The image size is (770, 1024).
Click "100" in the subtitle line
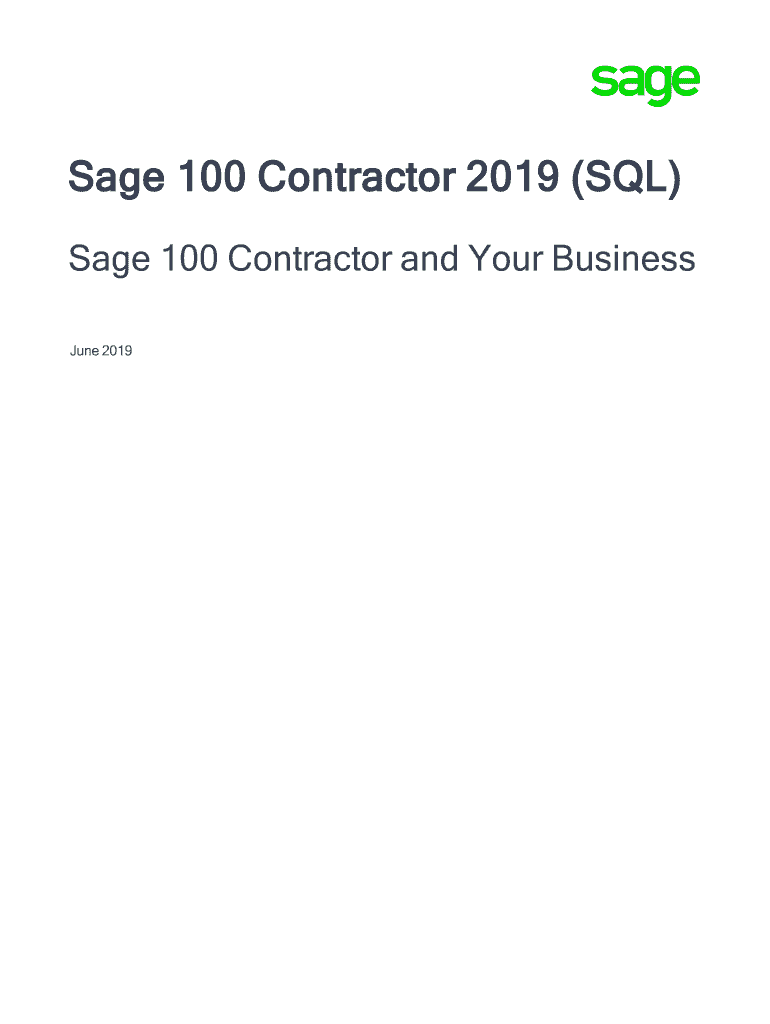(186, 259)
